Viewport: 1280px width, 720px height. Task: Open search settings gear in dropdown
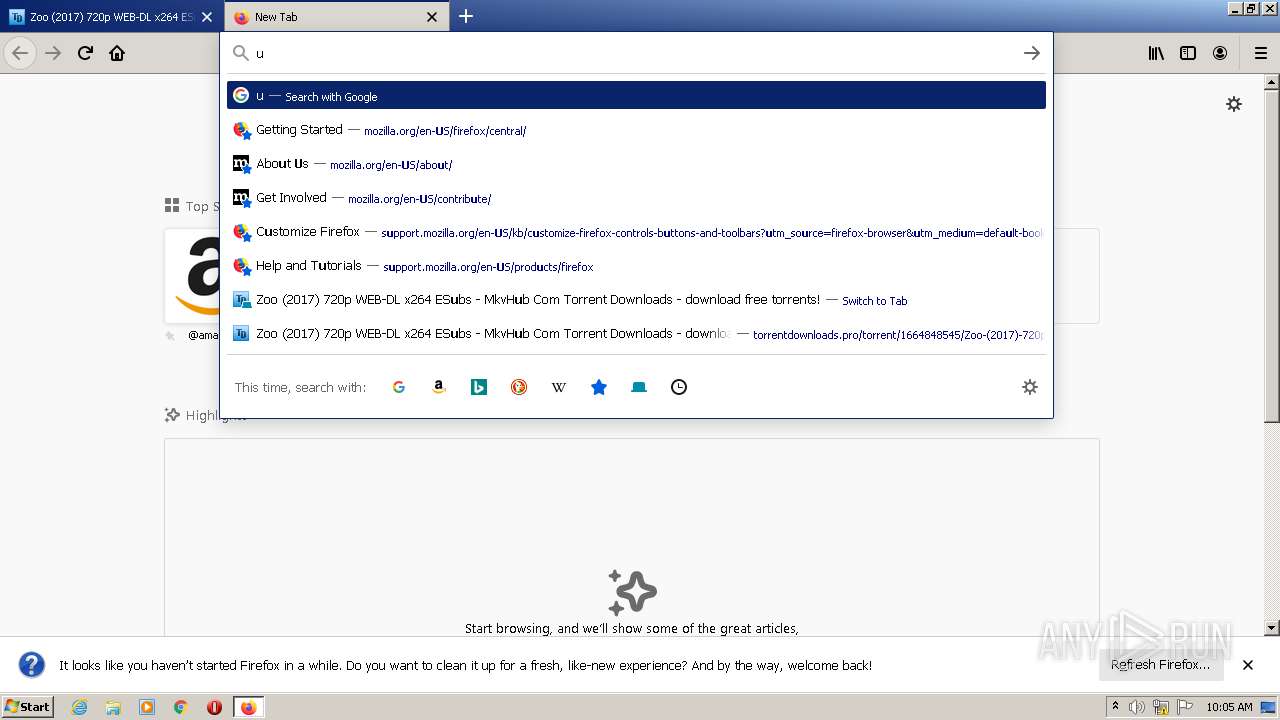point(1030,387)
